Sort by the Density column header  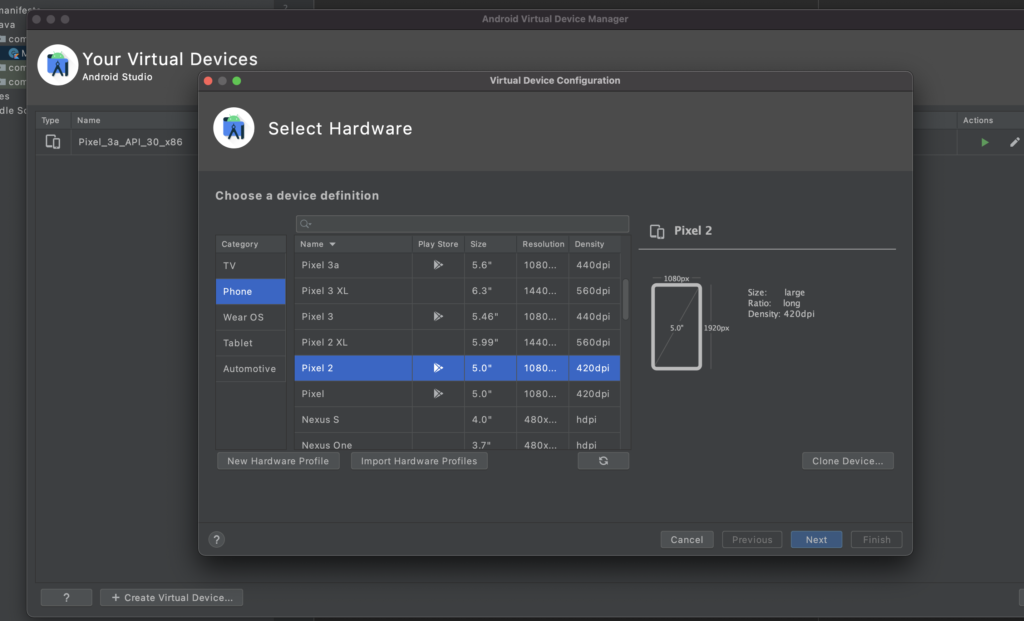[594, 244]
